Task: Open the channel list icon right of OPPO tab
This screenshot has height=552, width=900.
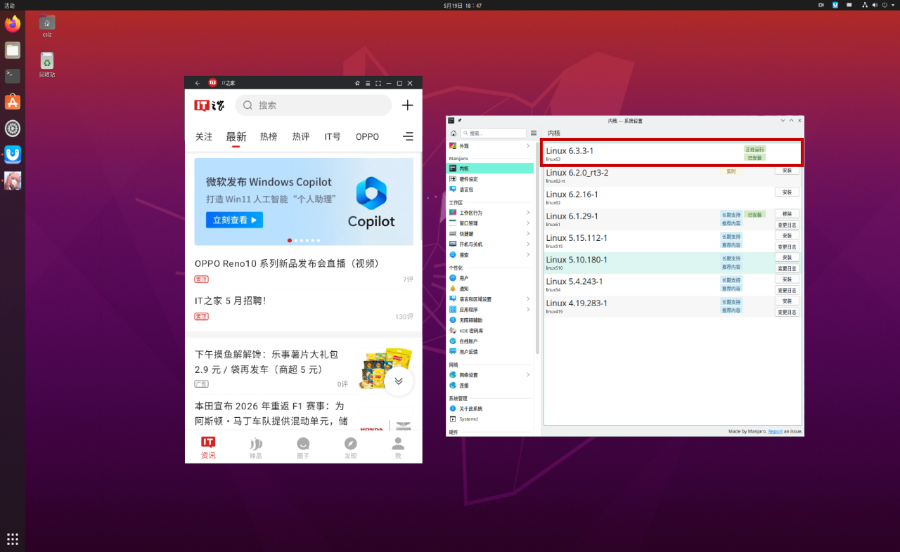Action: click(408, 137)
